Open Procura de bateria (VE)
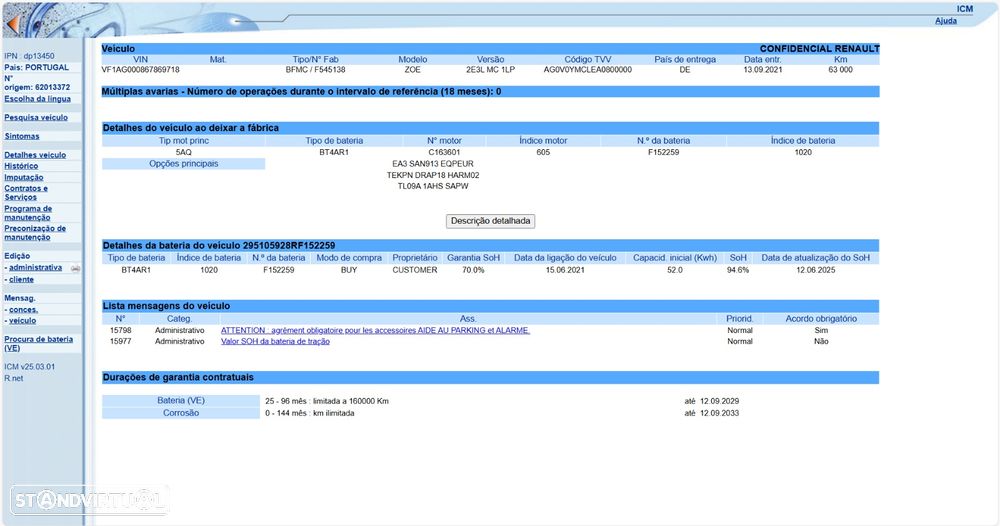This screenshot has height=526, width=1000. pyautogui.click(x=38, y=344)
